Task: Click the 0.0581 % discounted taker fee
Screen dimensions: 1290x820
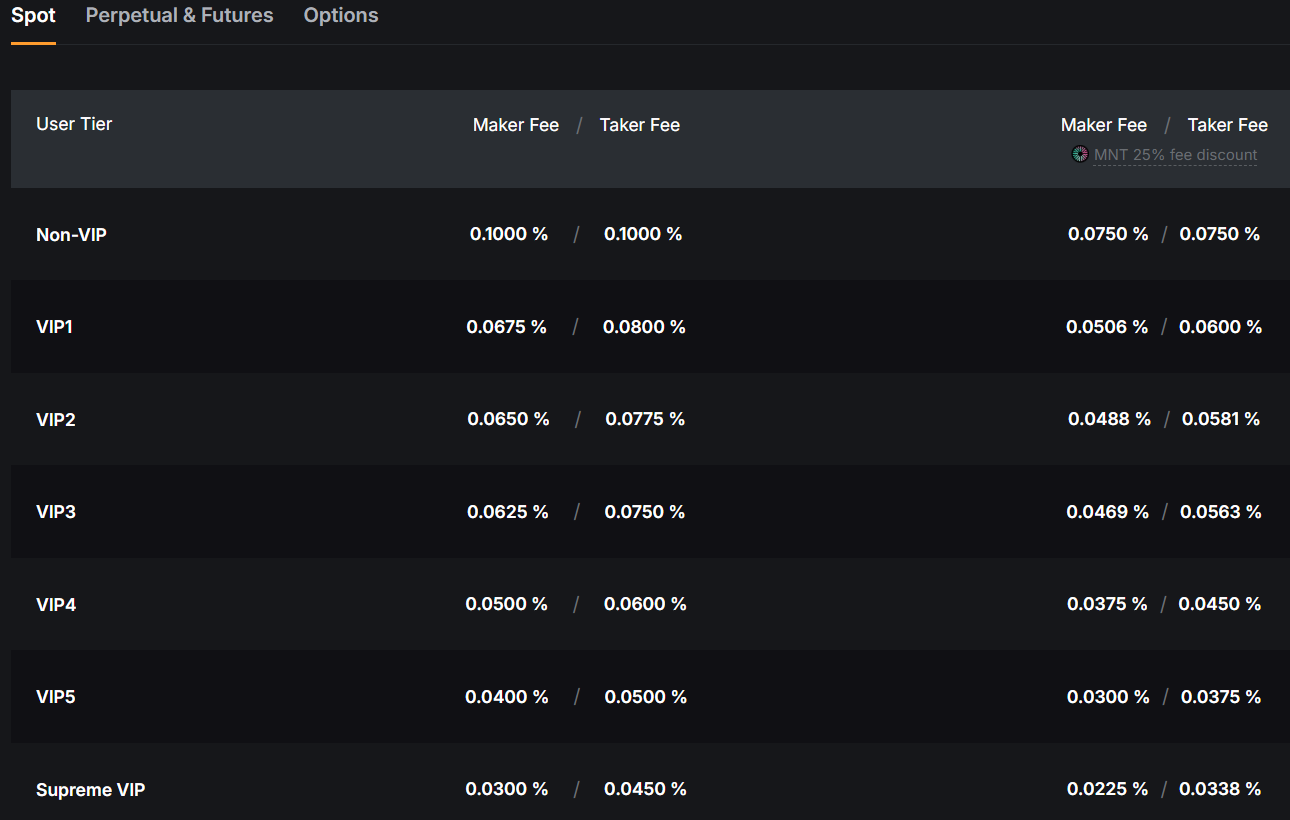Action: [1221, 419]
